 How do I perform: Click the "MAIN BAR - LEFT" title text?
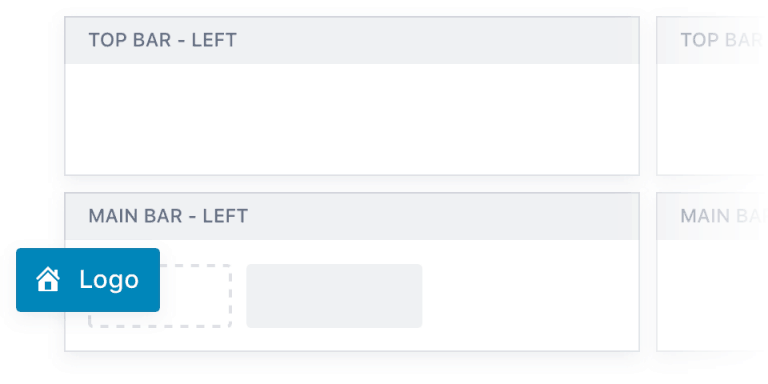[168, 216]
